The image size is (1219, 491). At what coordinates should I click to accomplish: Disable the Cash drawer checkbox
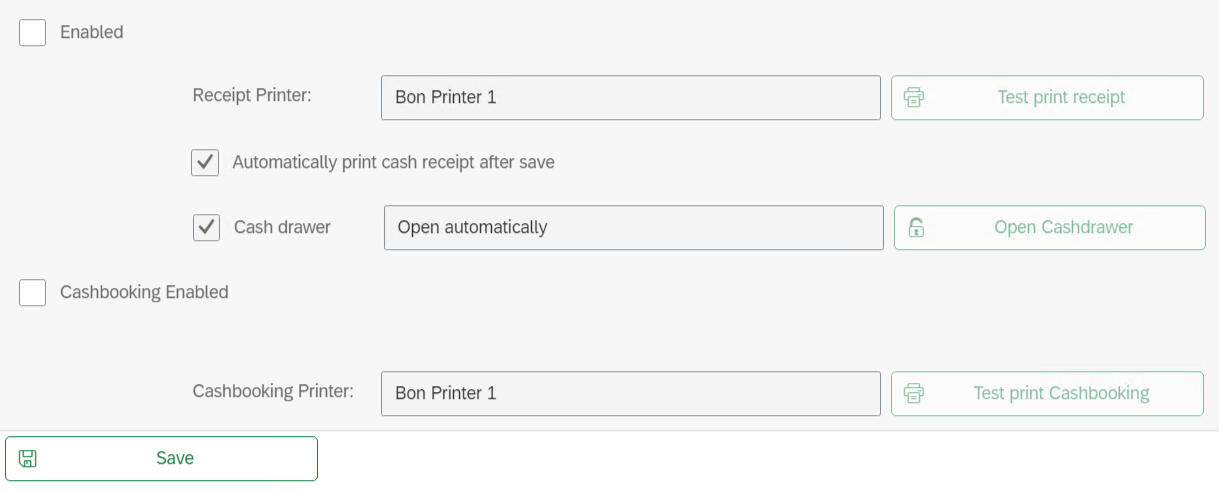pyautogui.click(x=207, y=228)
